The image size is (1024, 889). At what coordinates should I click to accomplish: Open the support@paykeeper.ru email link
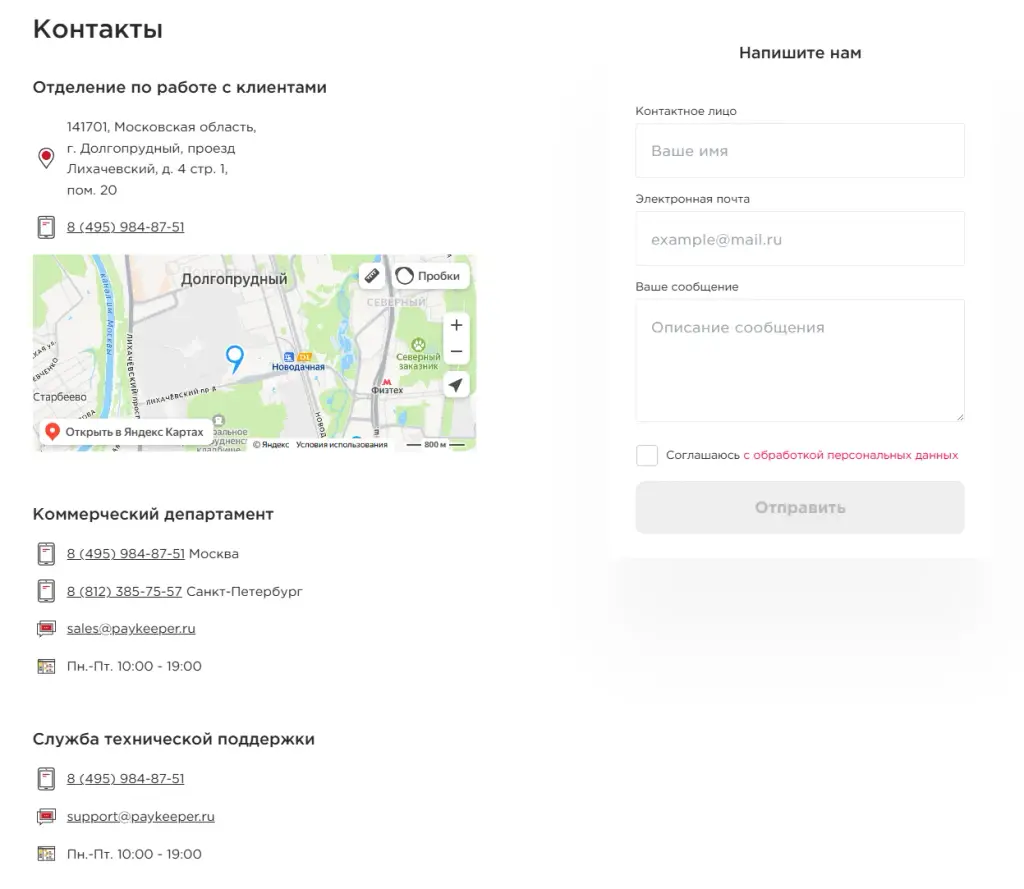click(140, 816)
